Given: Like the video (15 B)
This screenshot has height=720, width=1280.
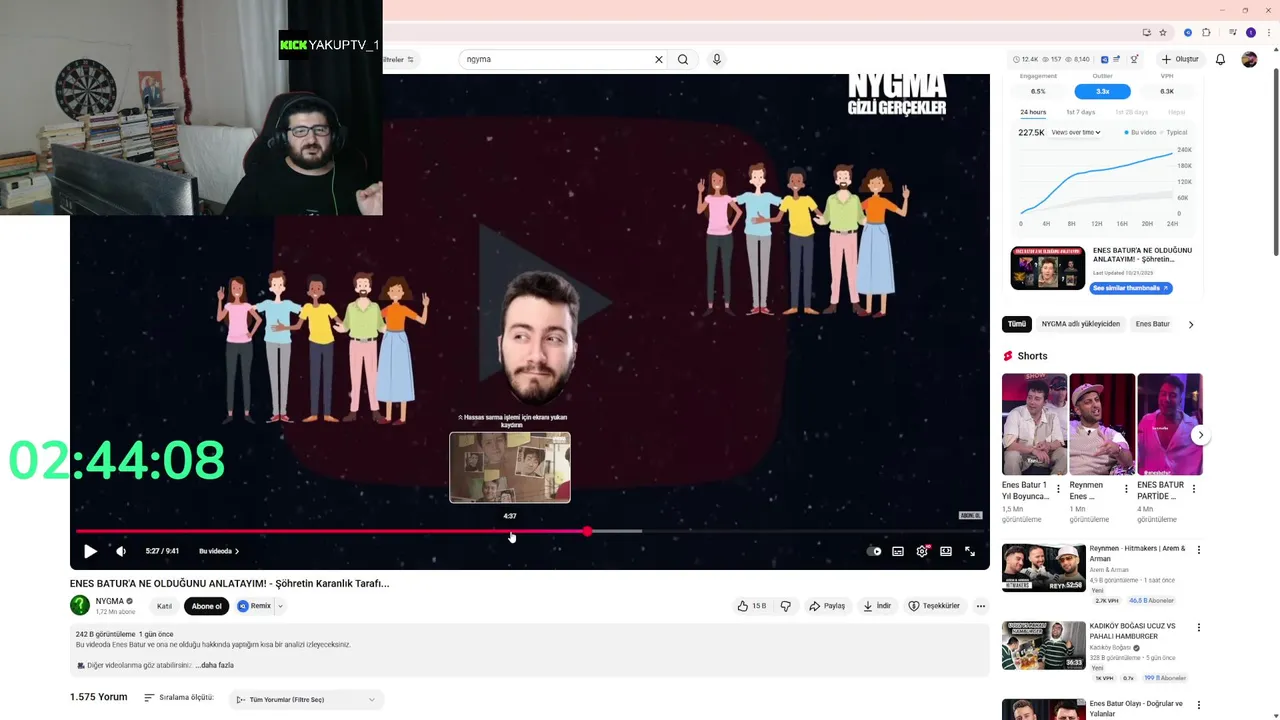Looking at the screenshot, I should tap(752, 606).
